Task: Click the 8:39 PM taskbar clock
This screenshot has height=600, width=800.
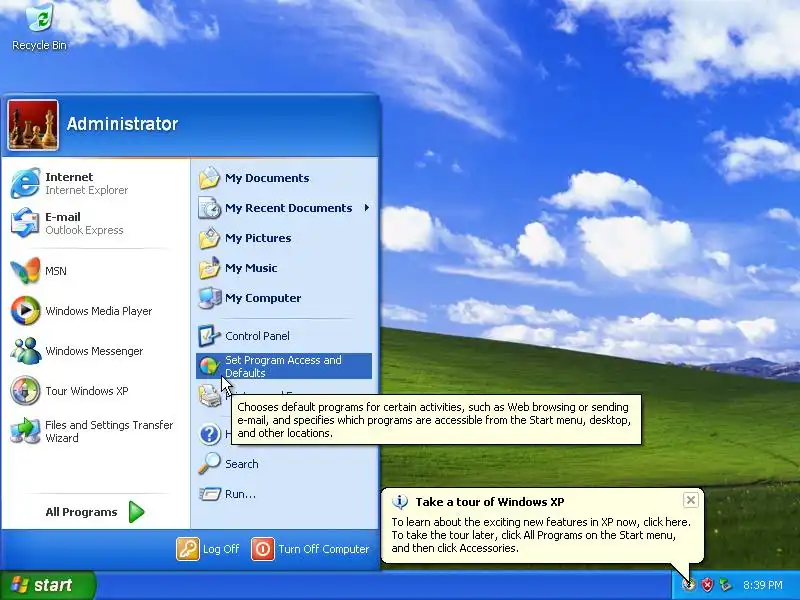Action: coord(762,585)
